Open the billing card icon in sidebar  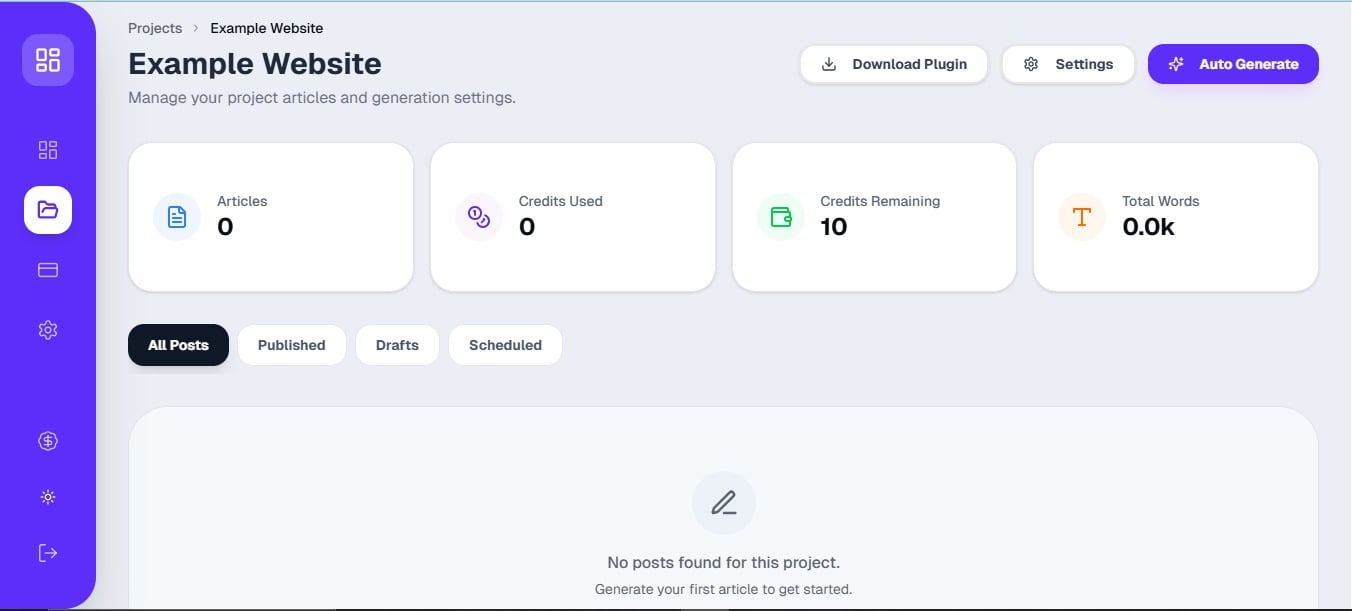click(48, 270)
